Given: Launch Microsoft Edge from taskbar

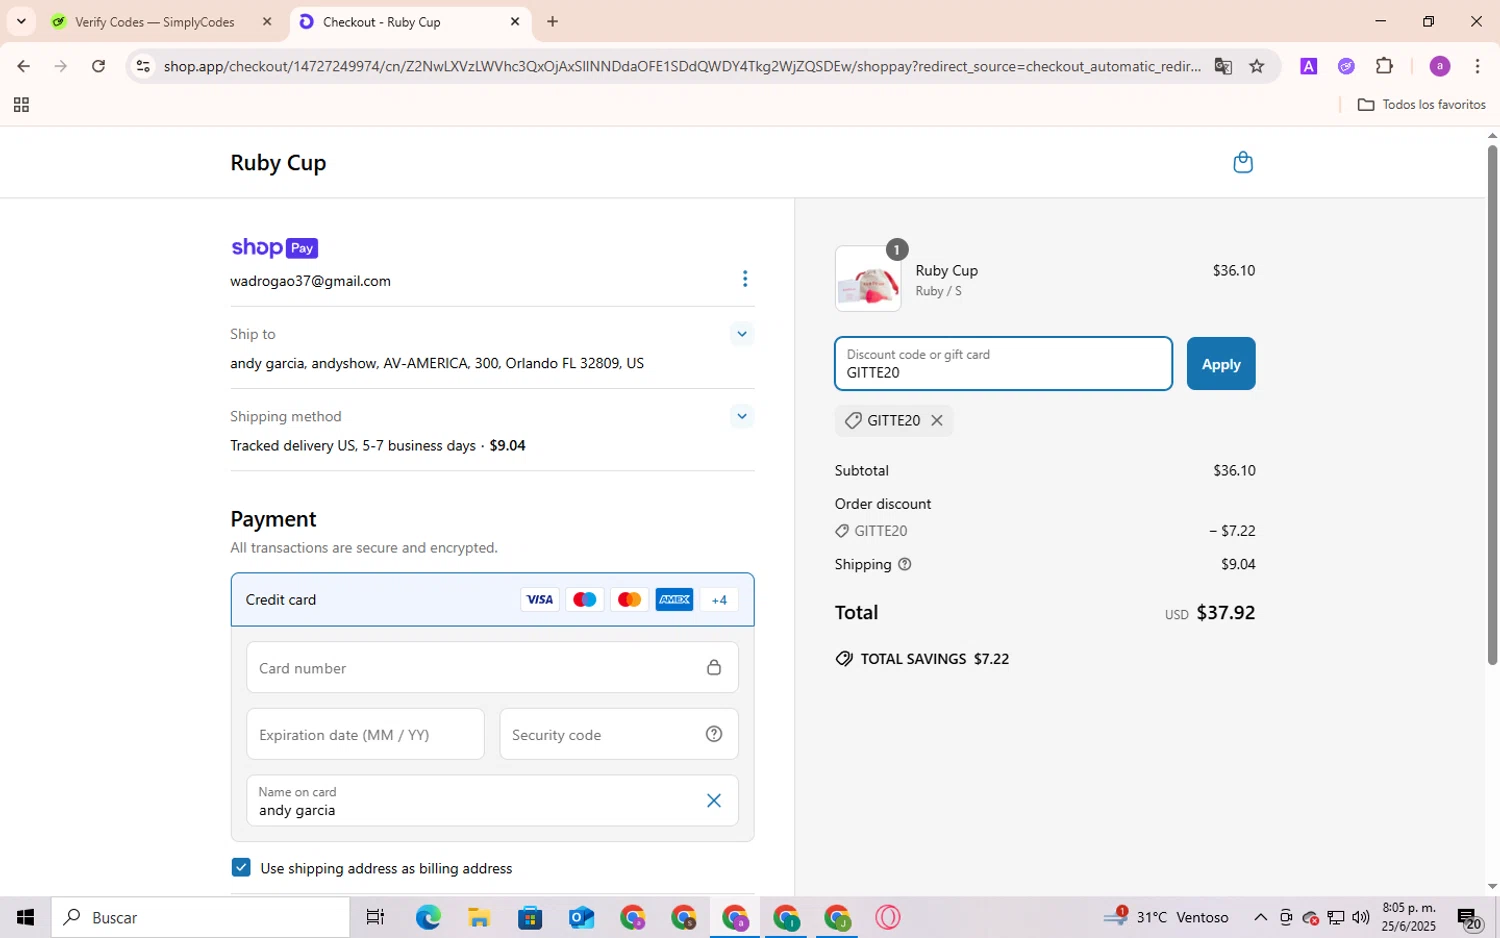Looking at the screenshot, I should click(x=428, y=917).
